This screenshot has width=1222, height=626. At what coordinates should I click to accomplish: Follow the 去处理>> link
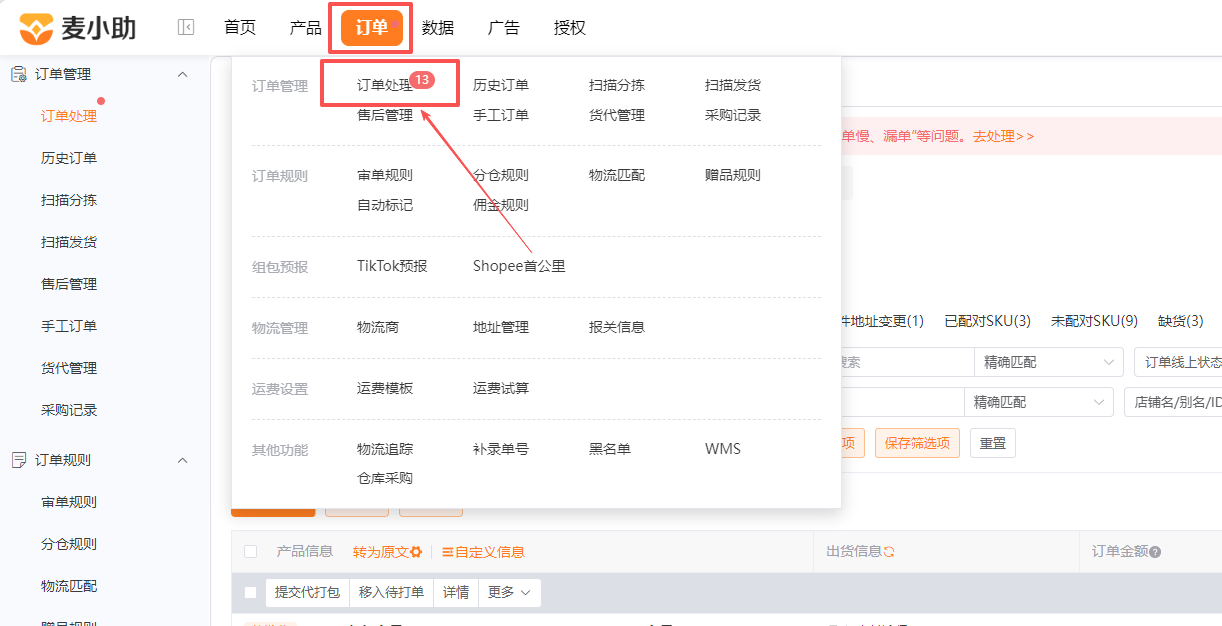pos(1004,136)
